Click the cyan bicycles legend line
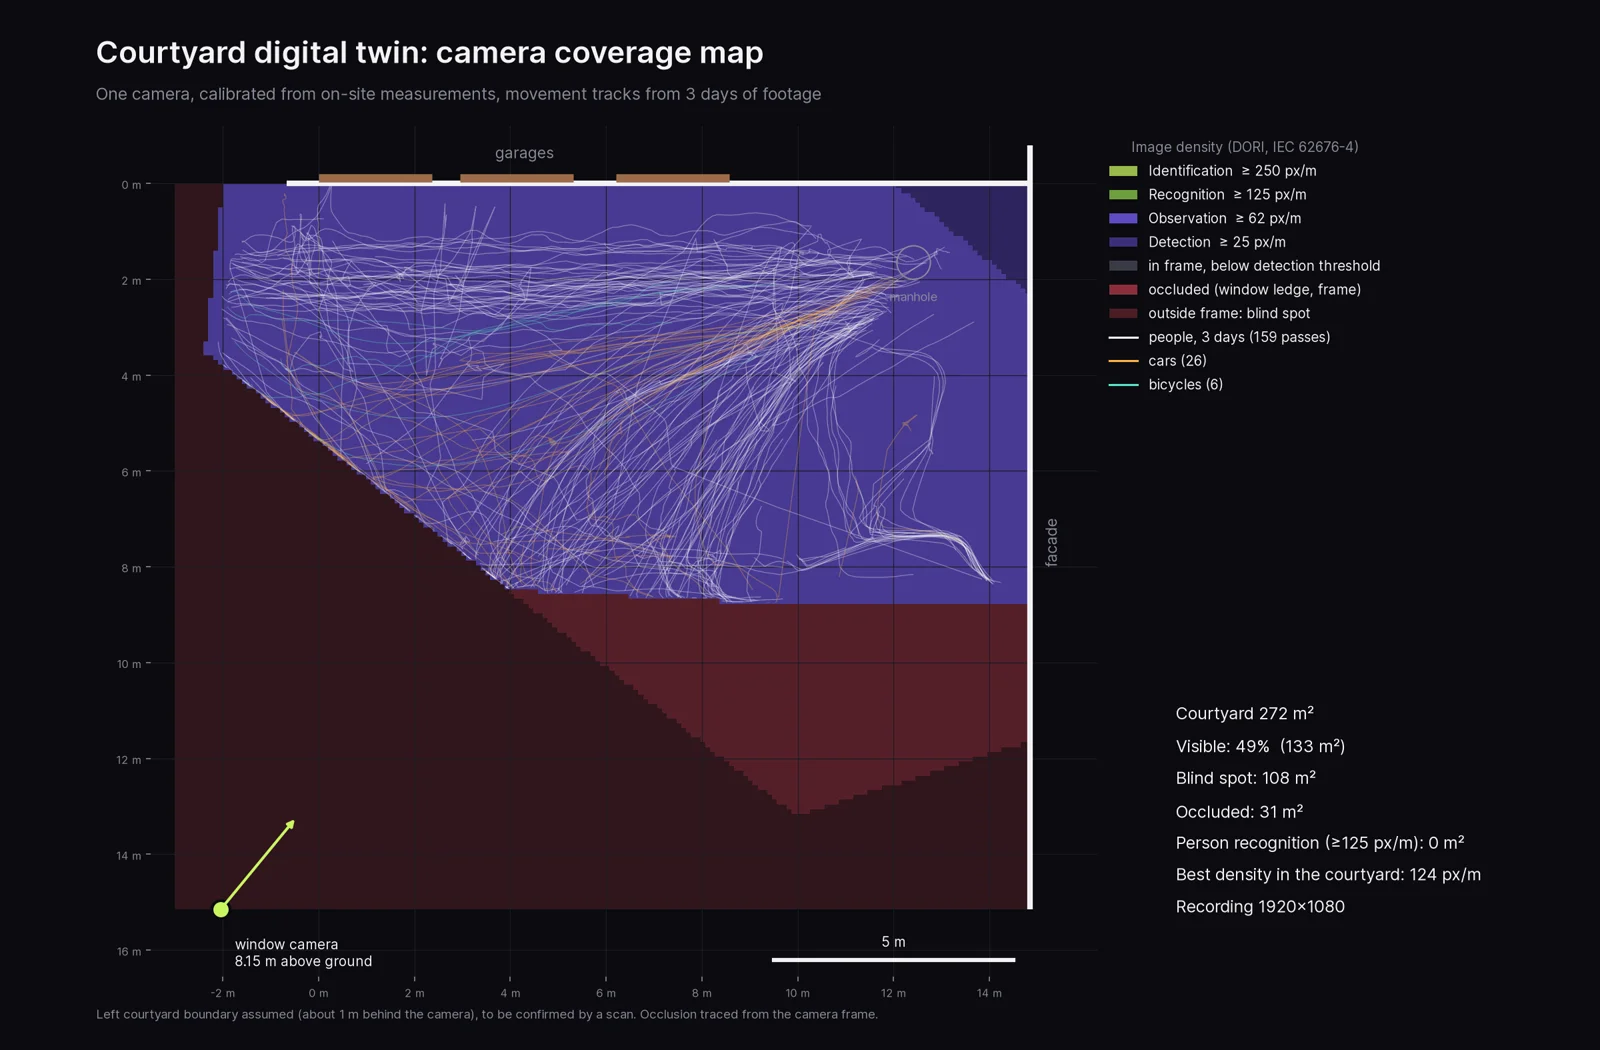 [x=1123, y=385]
